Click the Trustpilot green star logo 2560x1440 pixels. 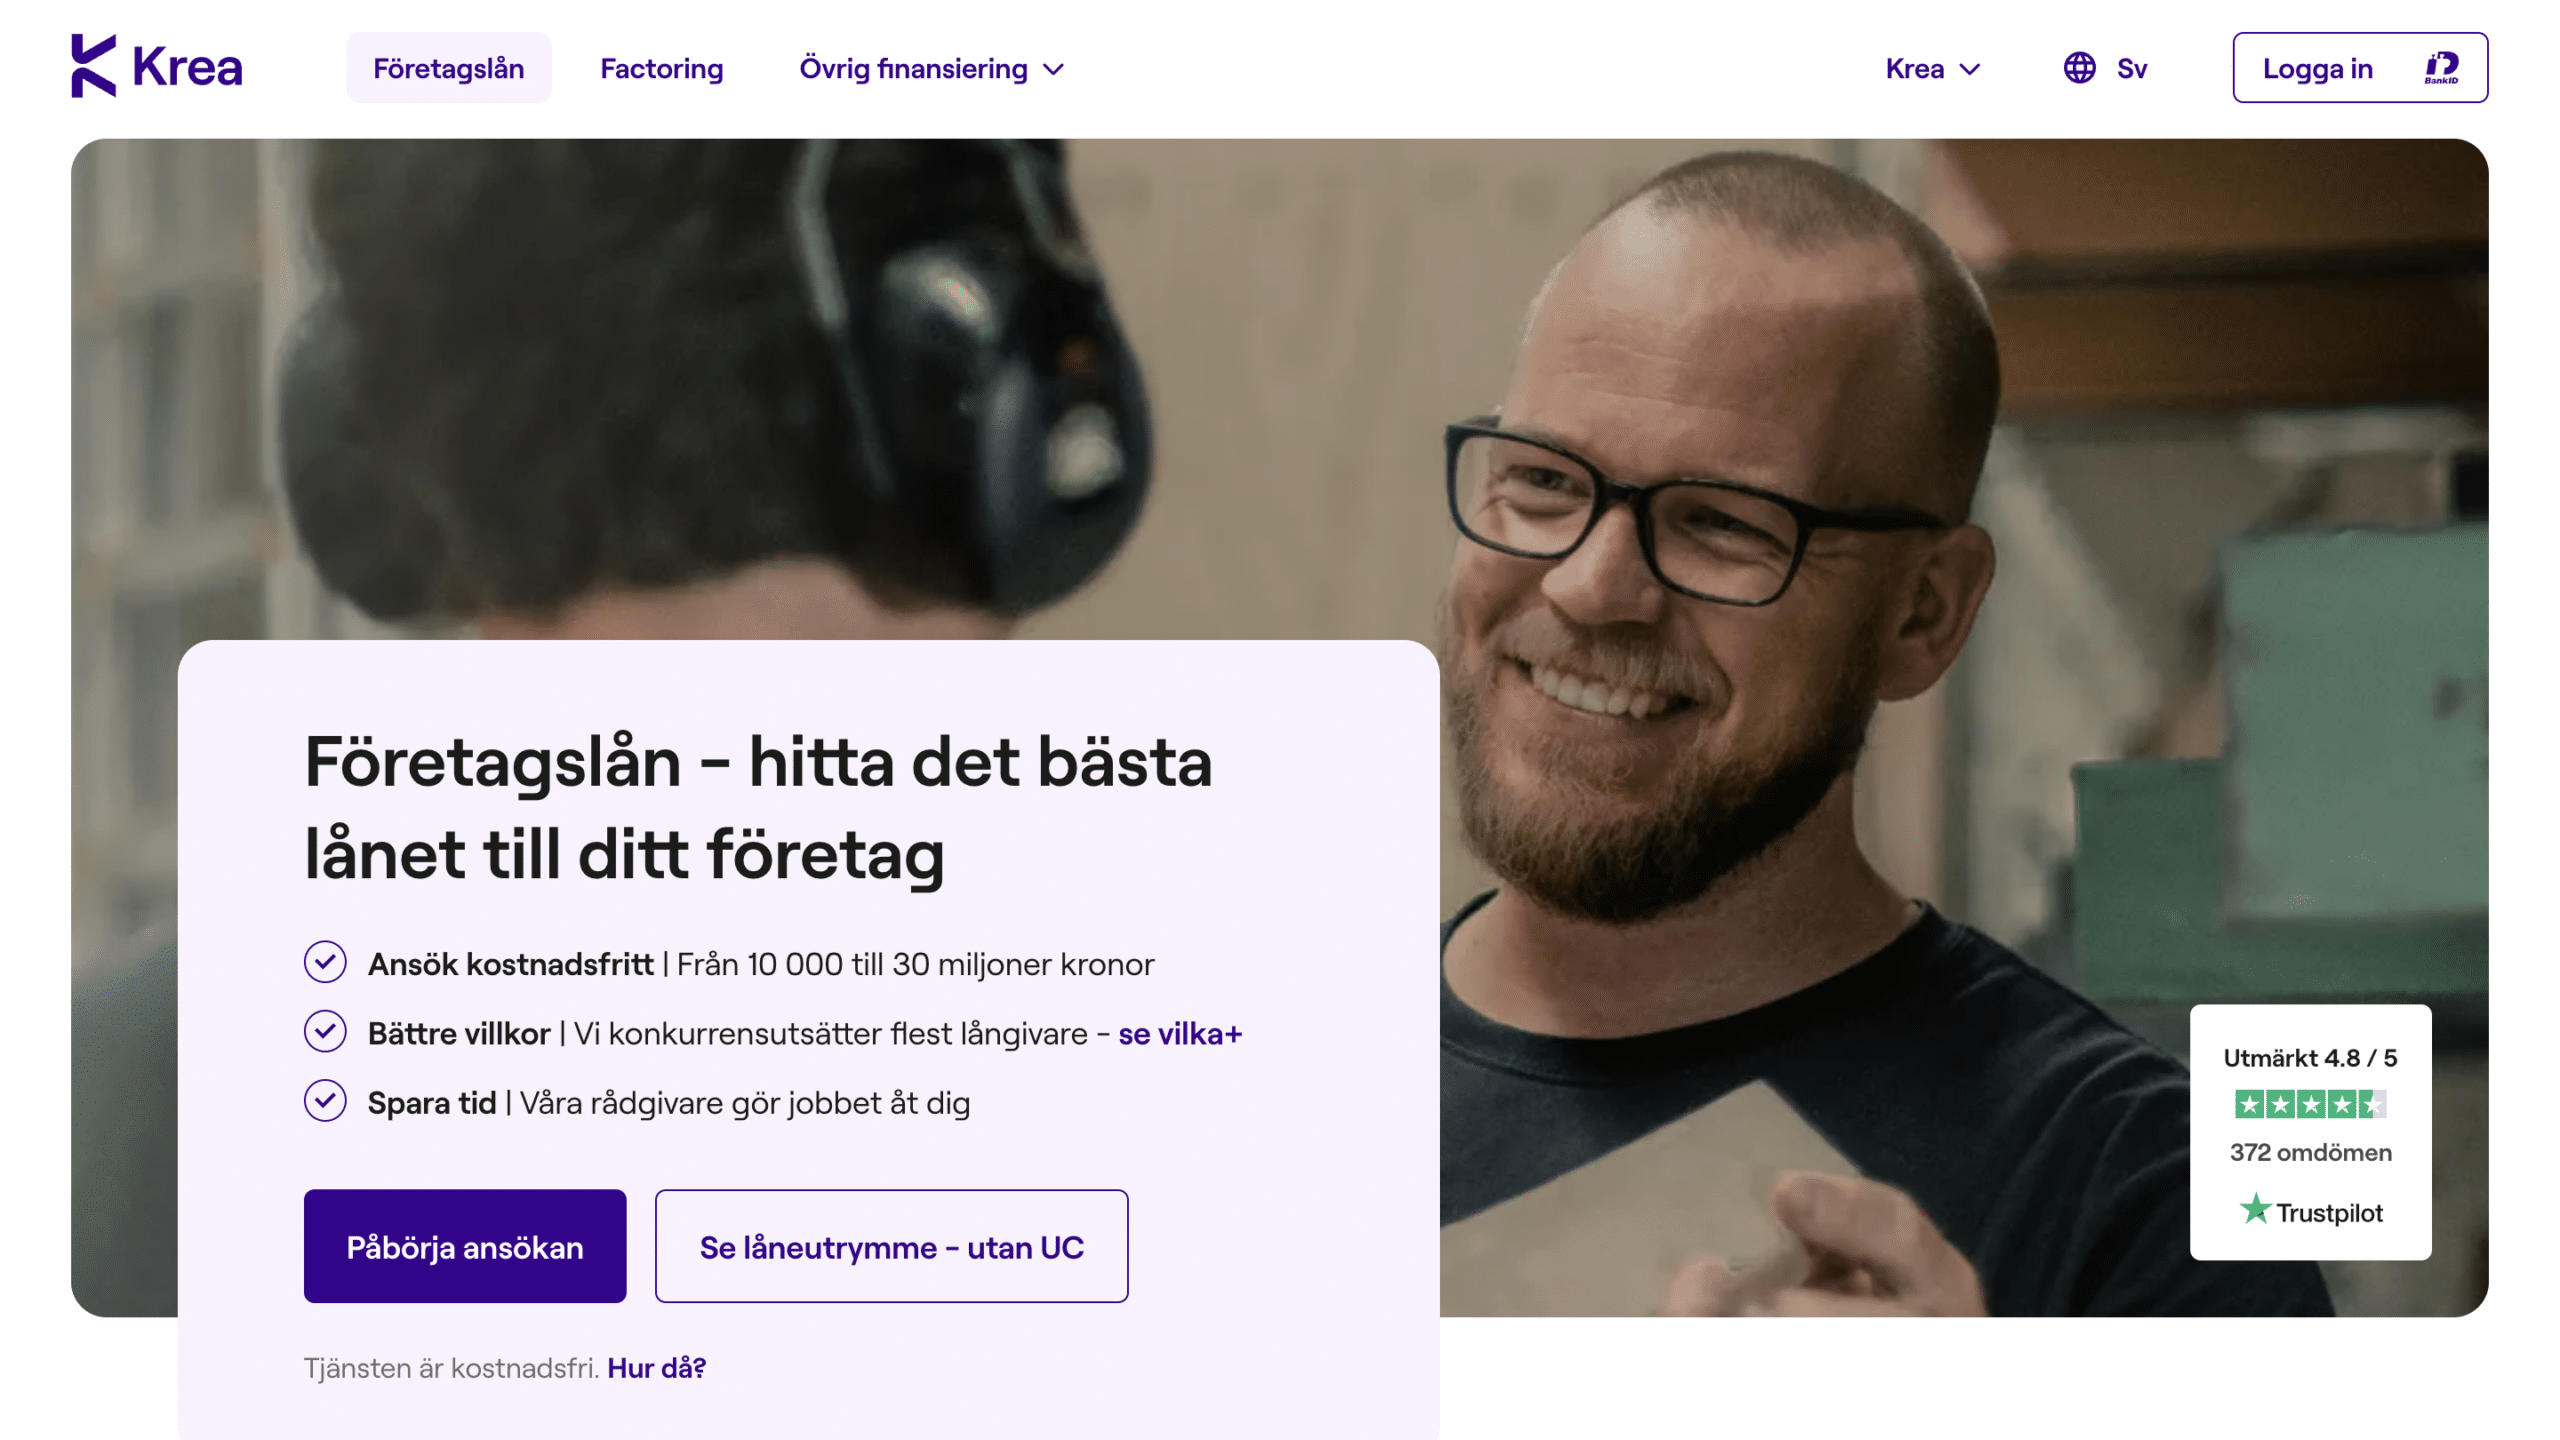click(x=2255, y=1210)
